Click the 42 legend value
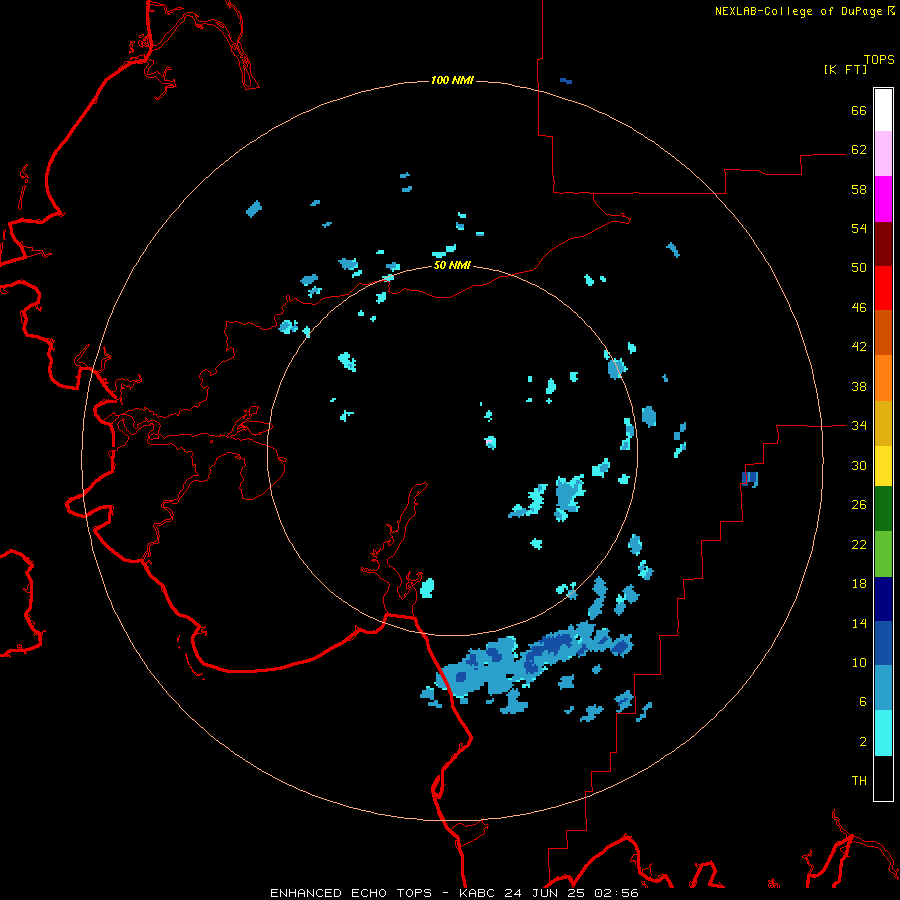This screenshot has width=900, height=900. tap(859, 347)
